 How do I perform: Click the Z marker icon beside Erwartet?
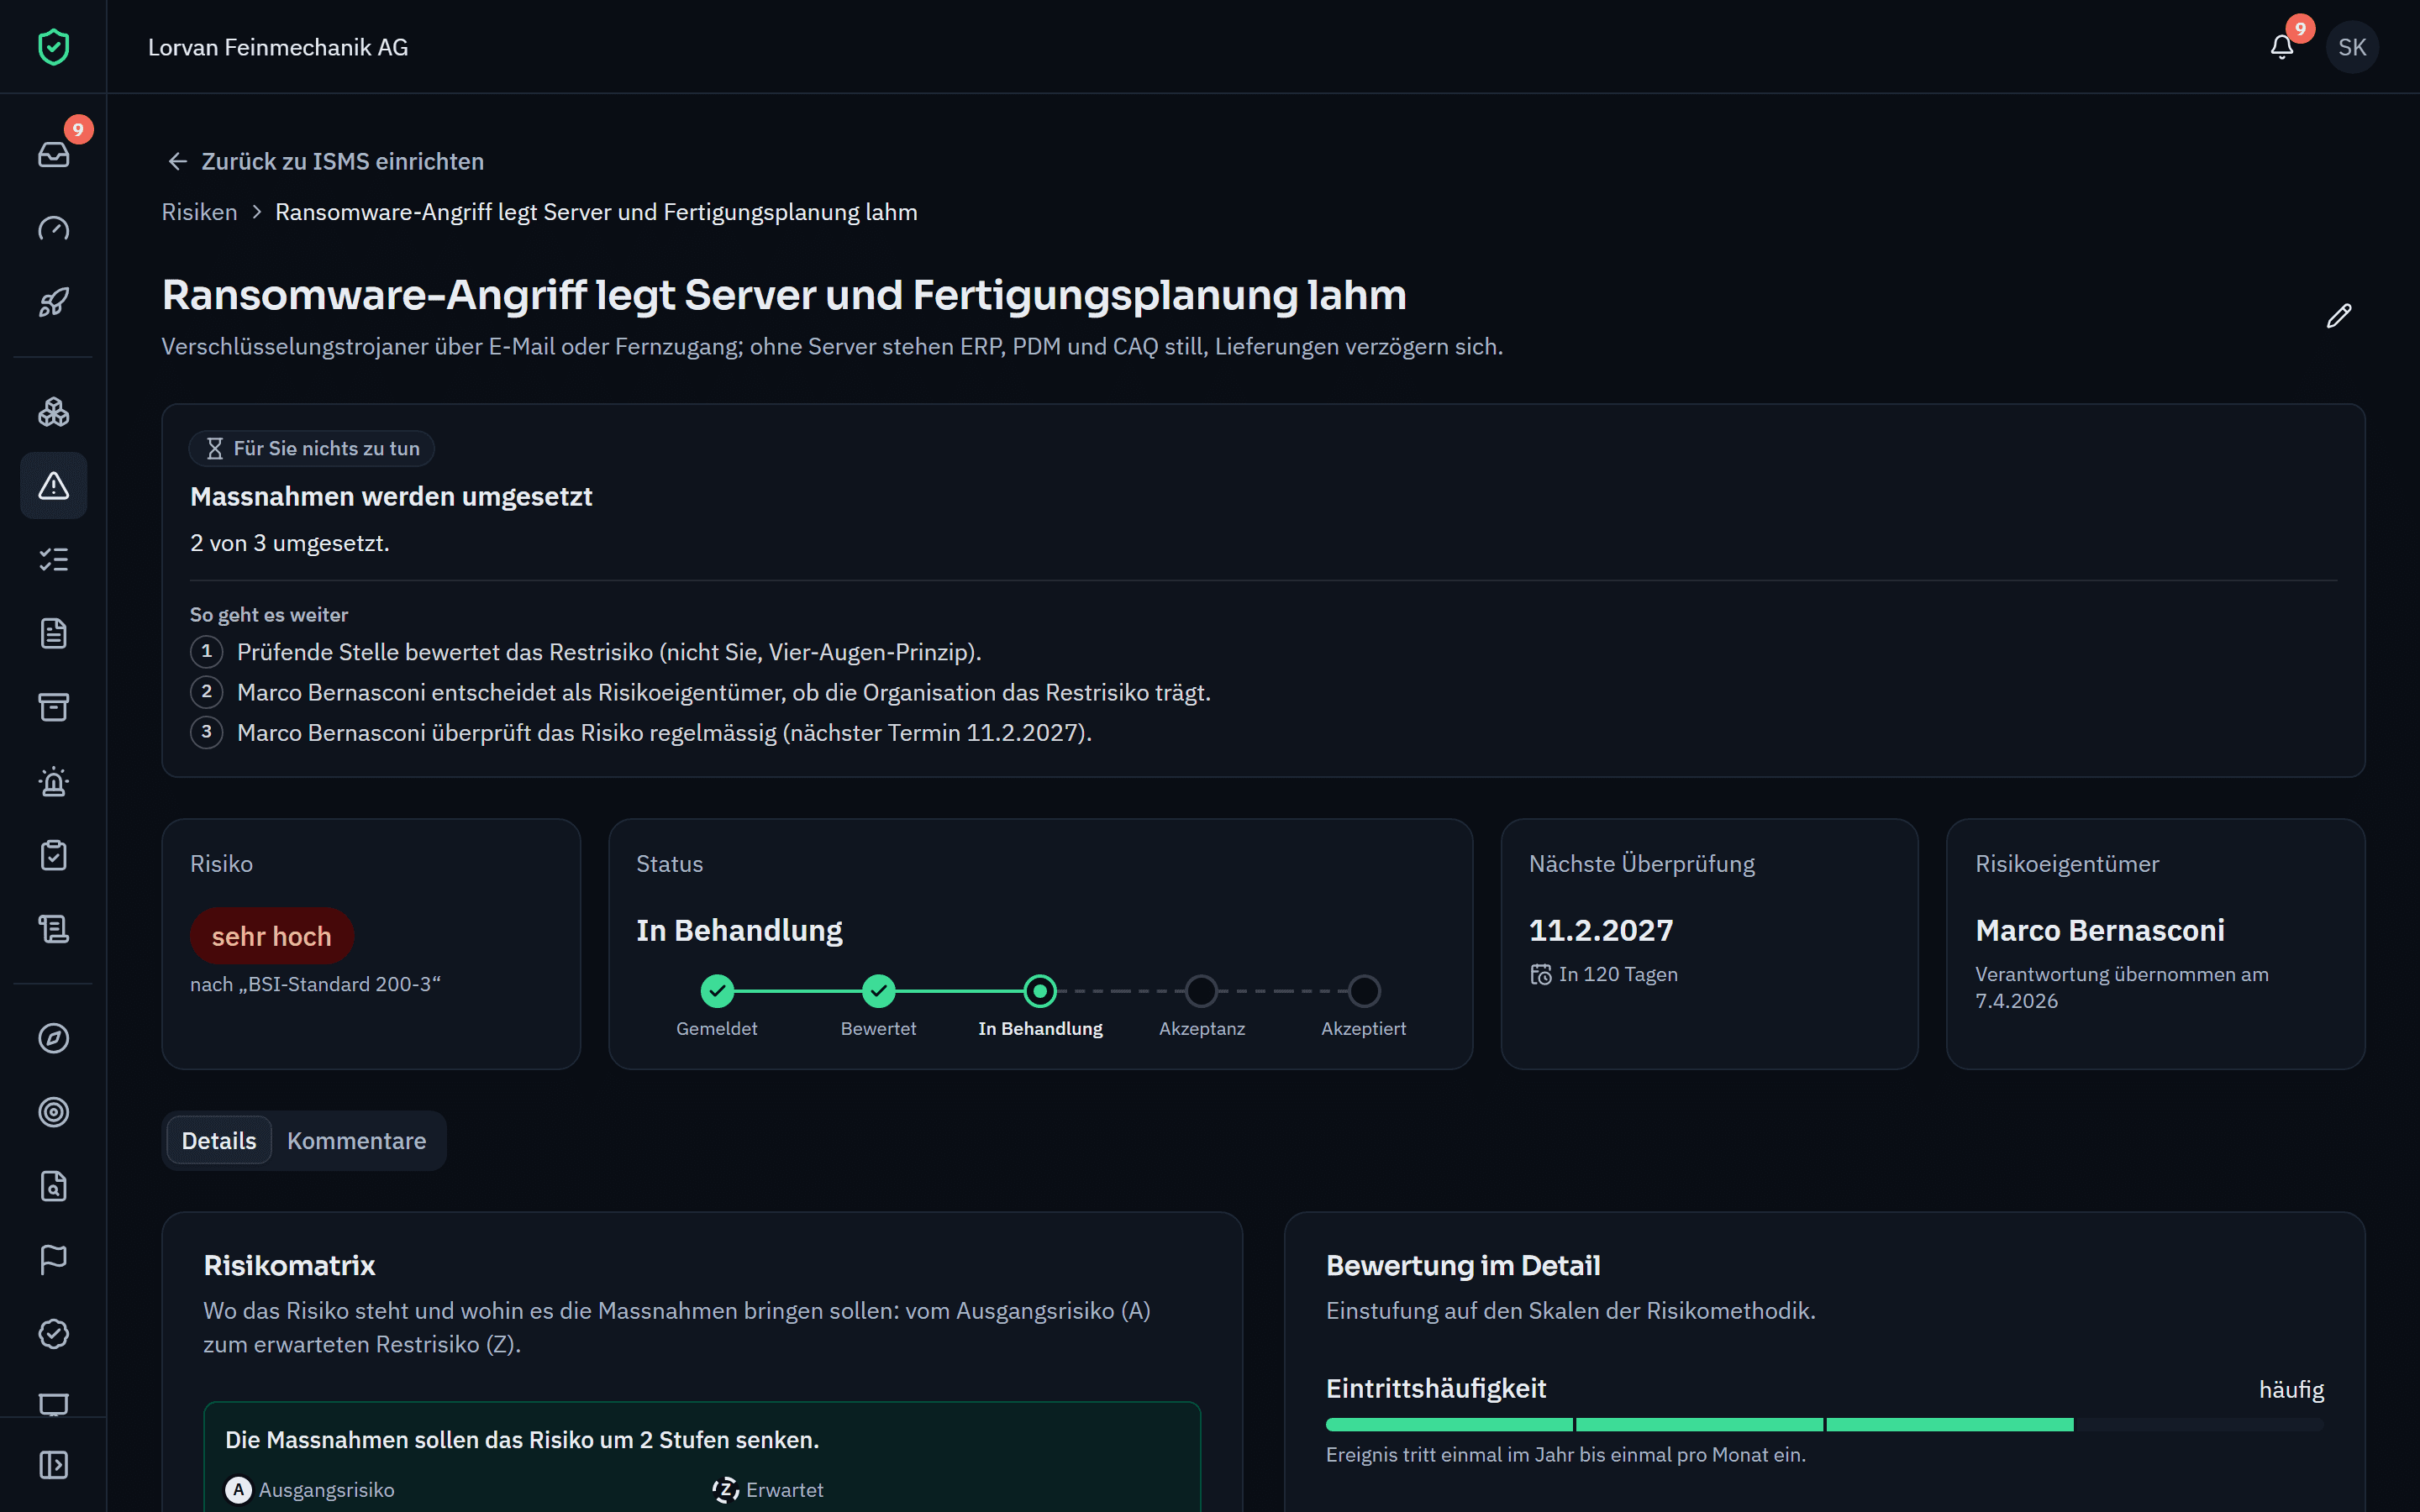[x=726, y=1490]
